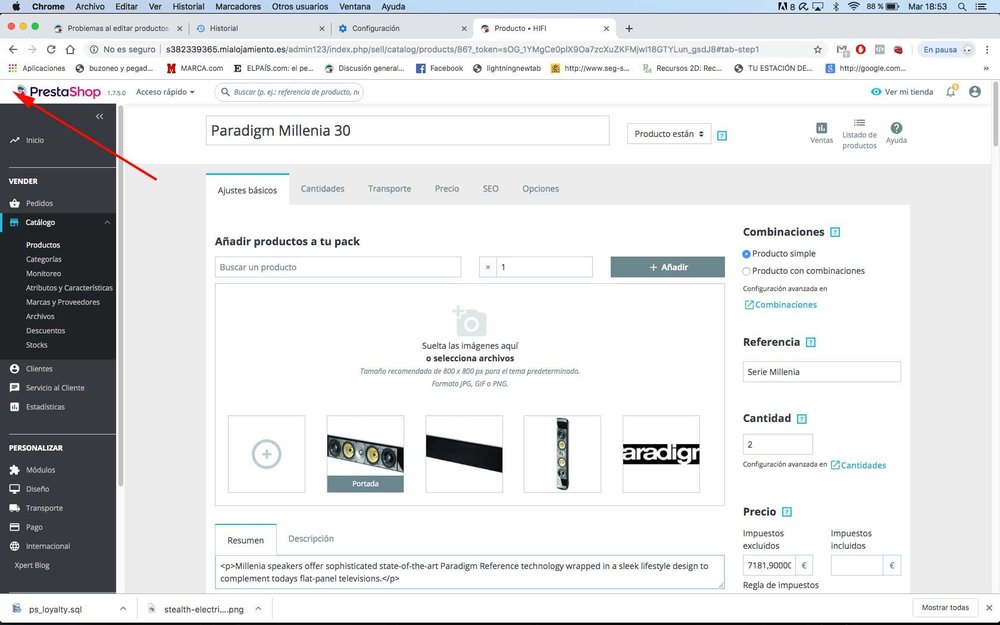Open Marcas y Proveedores submenu item

(63, 302)
